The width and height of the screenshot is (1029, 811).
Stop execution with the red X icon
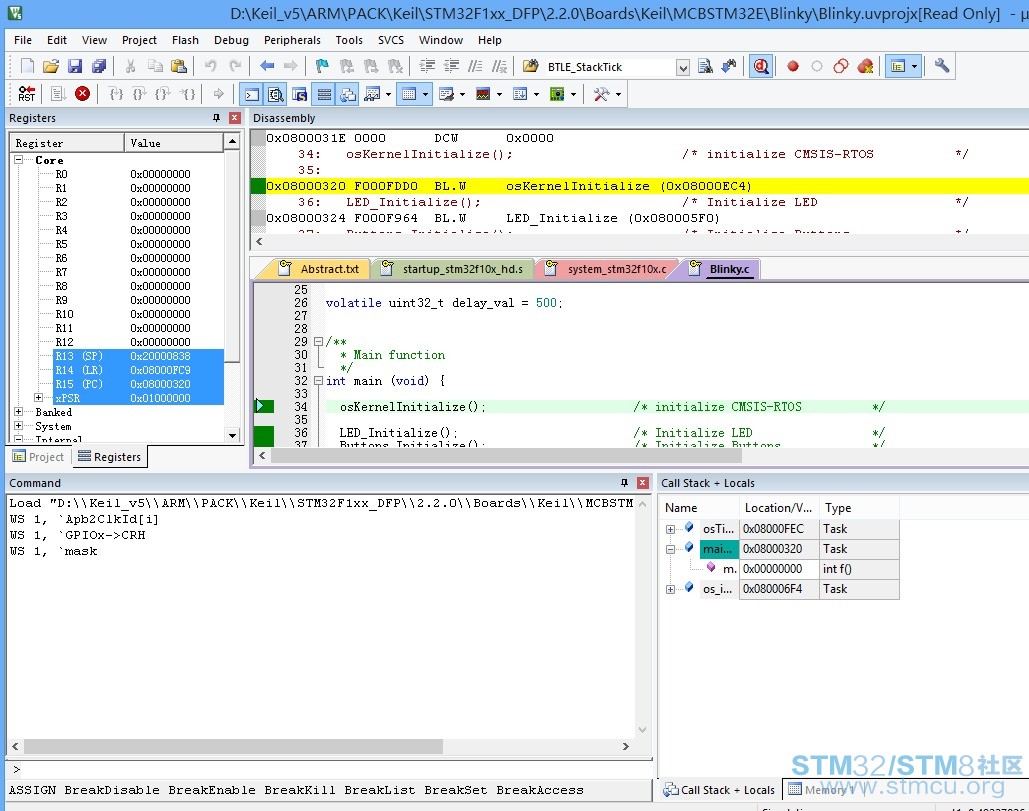click(82, 94)
